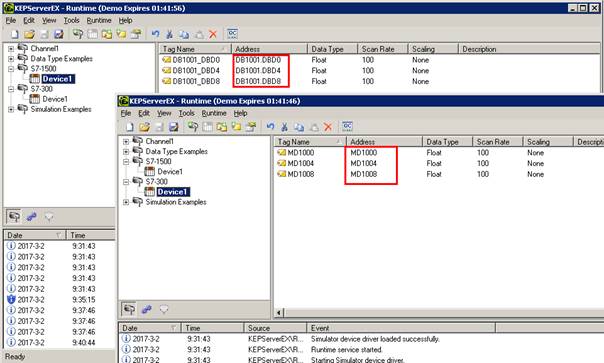Collapse S7-1500 channel in front window tree

[x=126, y=161]
